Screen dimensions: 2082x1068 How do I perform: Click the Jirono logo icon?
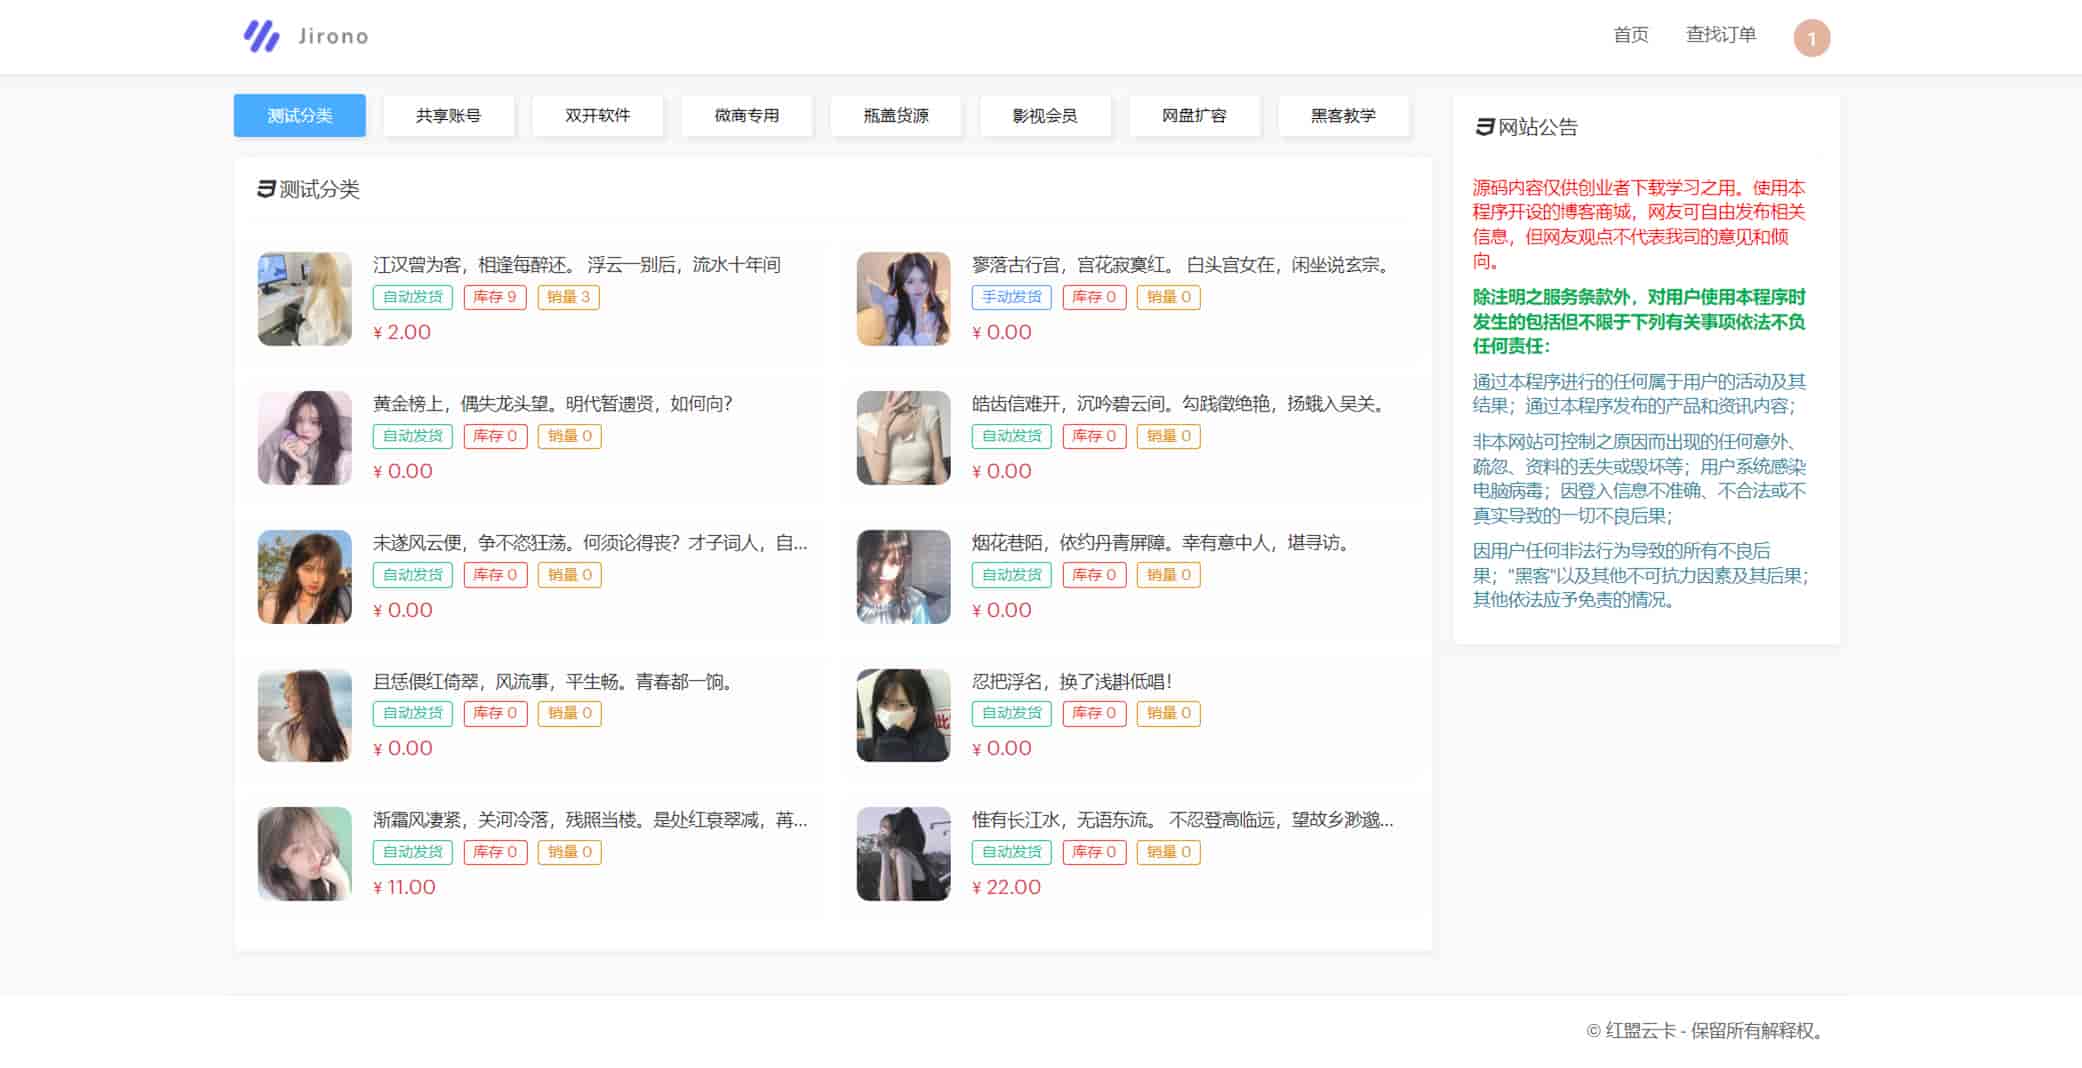262,36
